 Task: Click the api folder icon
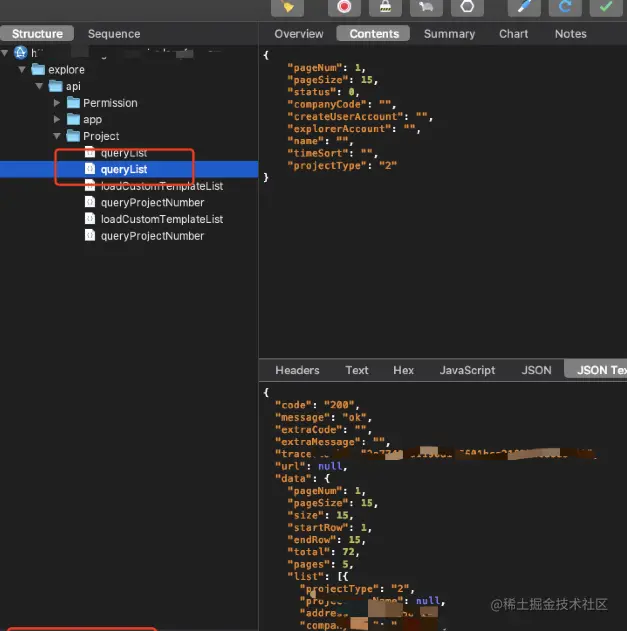[56, 86]
